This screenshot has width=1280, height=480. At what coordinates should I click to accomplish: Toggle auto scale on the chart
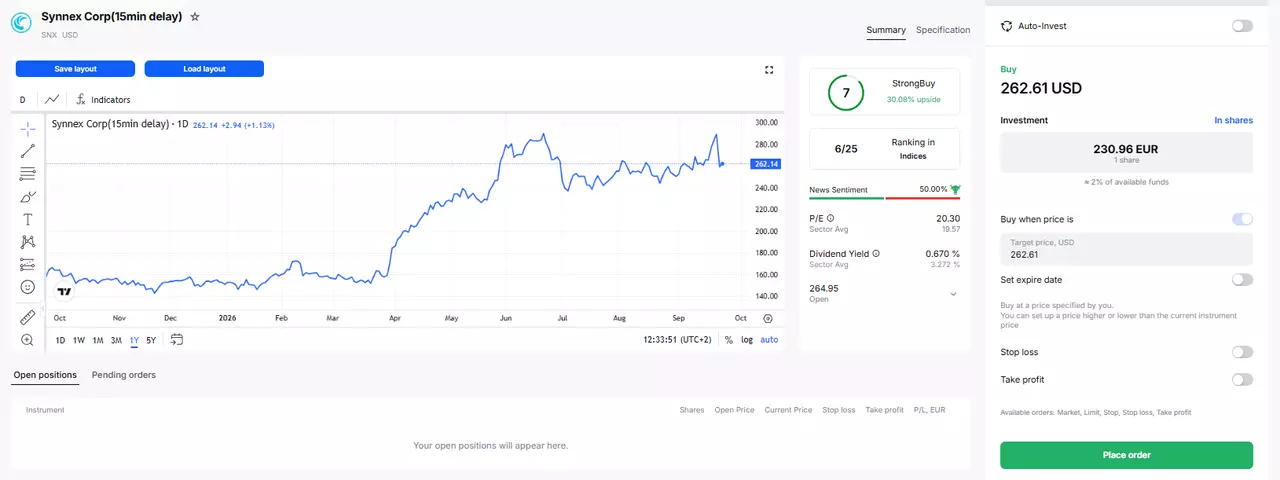coord(769,340)
